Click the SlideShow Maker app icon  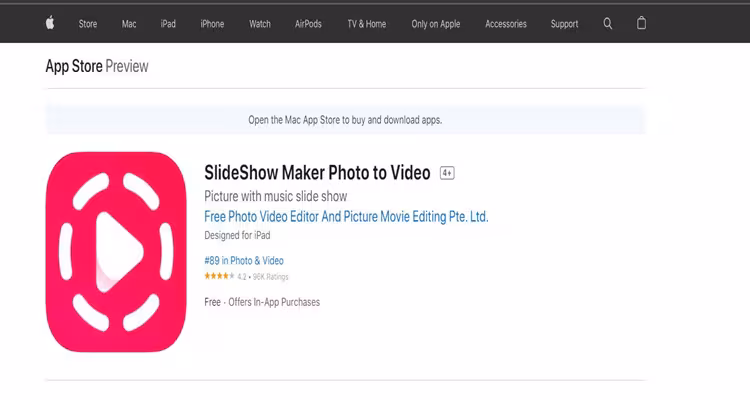(116, 252)
